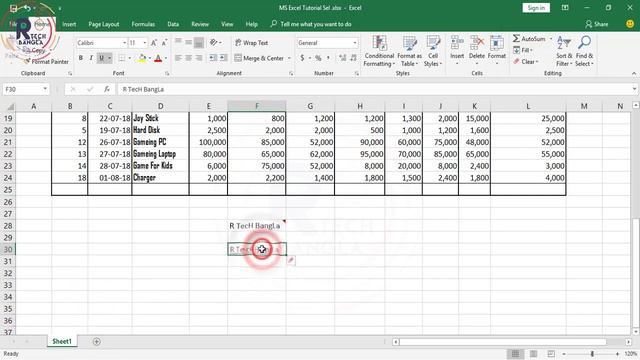
Task: Align text to bottom
Action: point(199,42)
